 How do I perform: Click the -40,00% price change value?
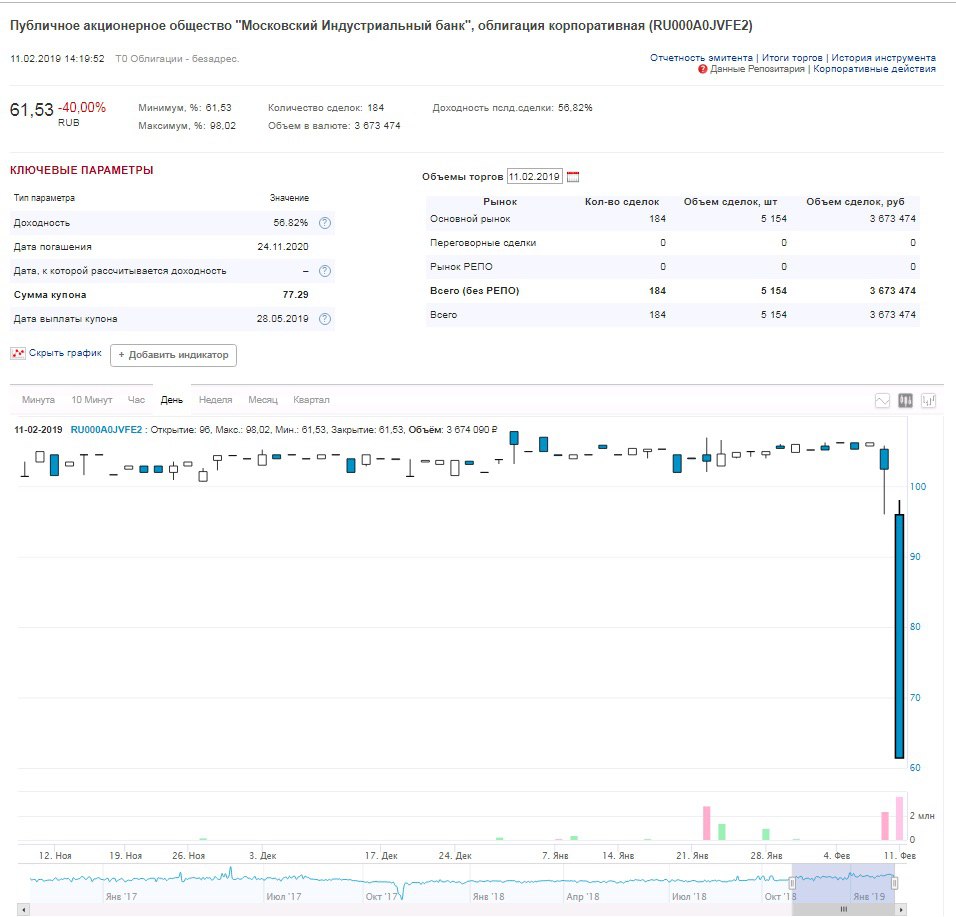pos(82,108)
